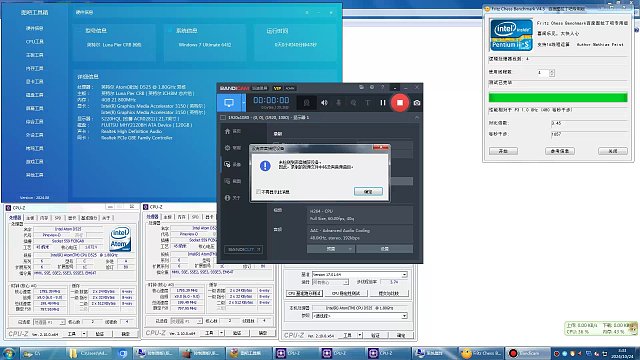The height and width of the screenshot is (360, 640).
Task: Open 烤鸡工具 in toolbox sidebar
Action: point(34,148)
